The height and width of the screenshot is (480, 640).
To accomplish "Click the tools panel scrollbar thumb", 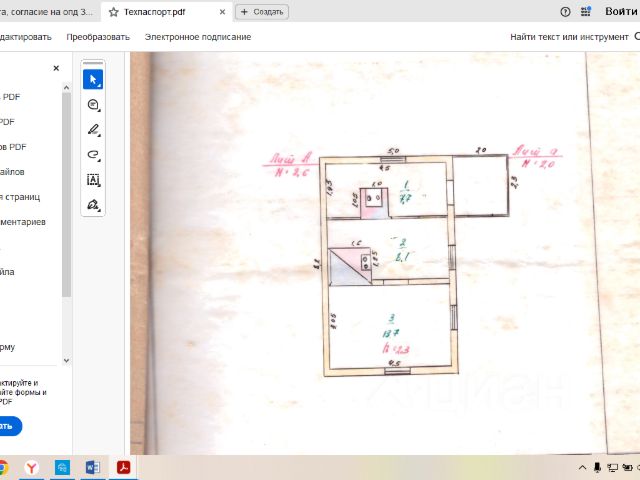I will (66, 195).
